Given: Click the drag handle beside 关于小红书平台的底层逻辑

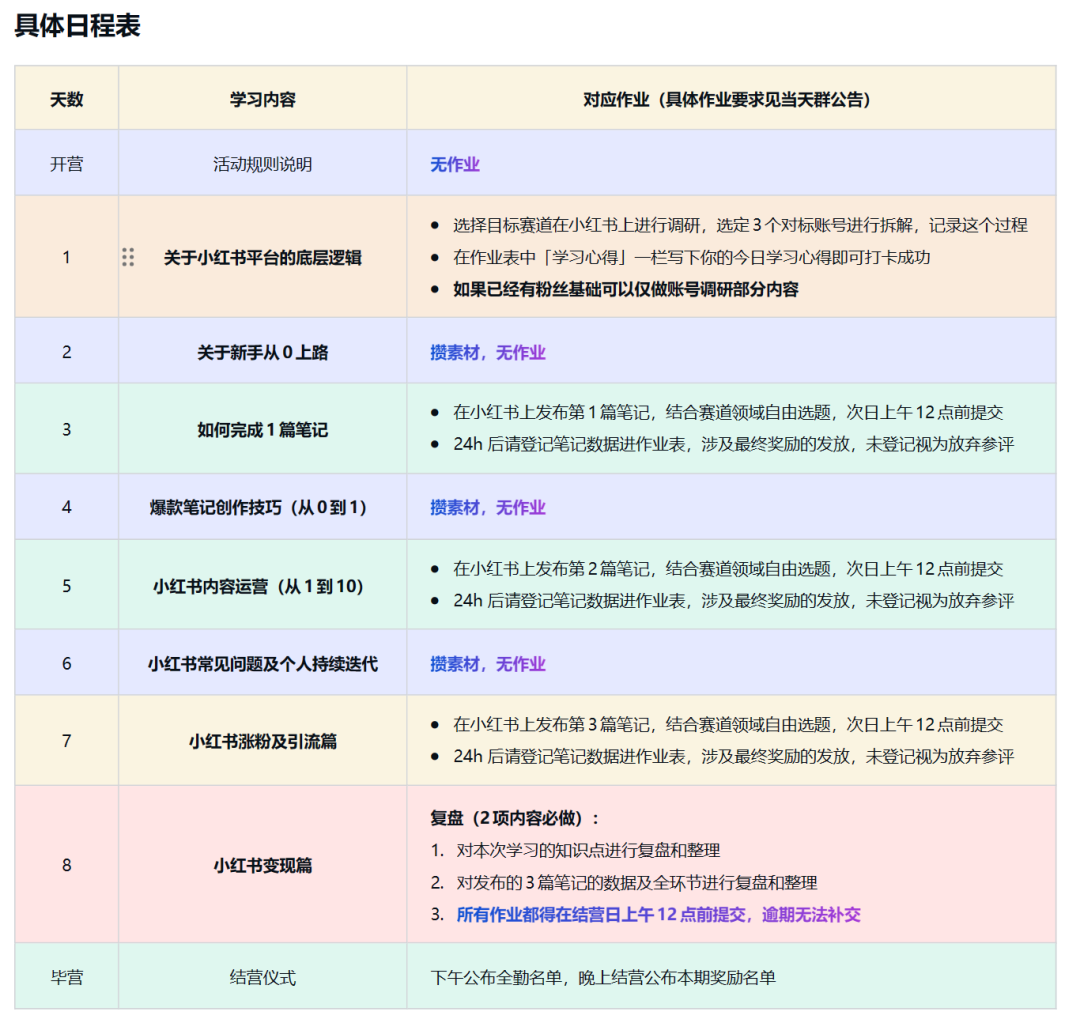Looking at the screenshot, I should pos(128,257).
